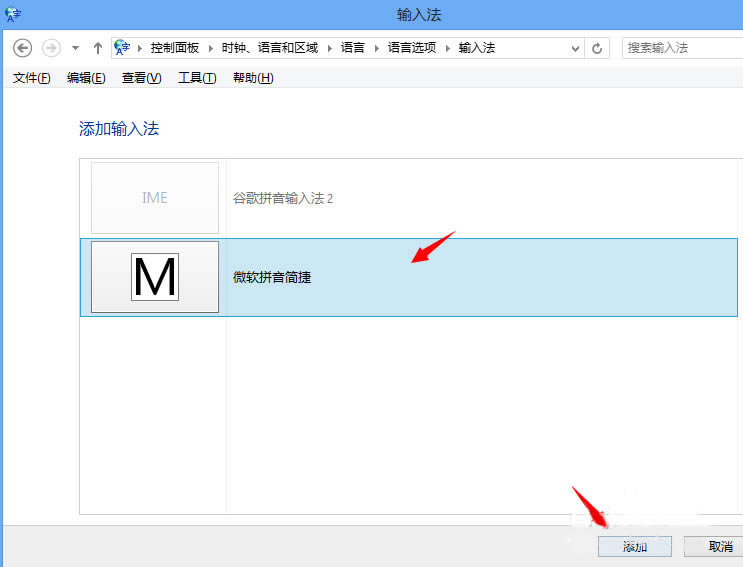Viewport: 743px width, 567px height.
Task: Select 控制面板 in the breadcrumb
Action: point(174,48)
